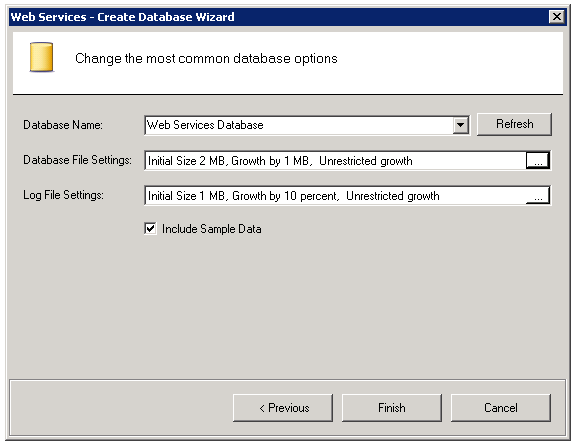575x445 pixels.
Task: Click the Include Sample Data label text
Action: tap(212, 229)
